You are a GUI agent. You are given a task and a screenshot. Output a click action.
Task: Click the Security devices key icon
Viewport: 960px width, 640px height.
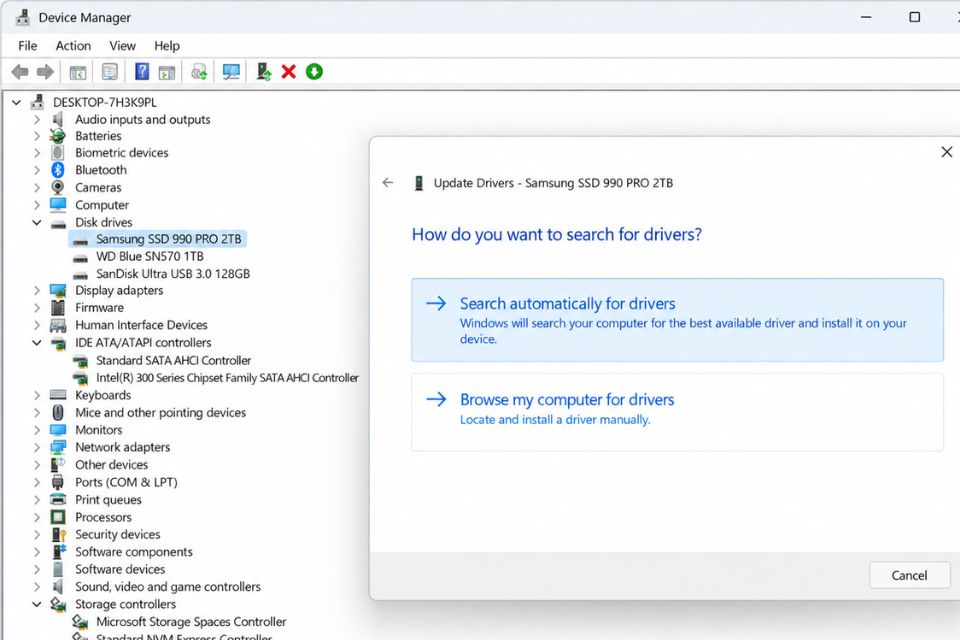pos(58,534)
